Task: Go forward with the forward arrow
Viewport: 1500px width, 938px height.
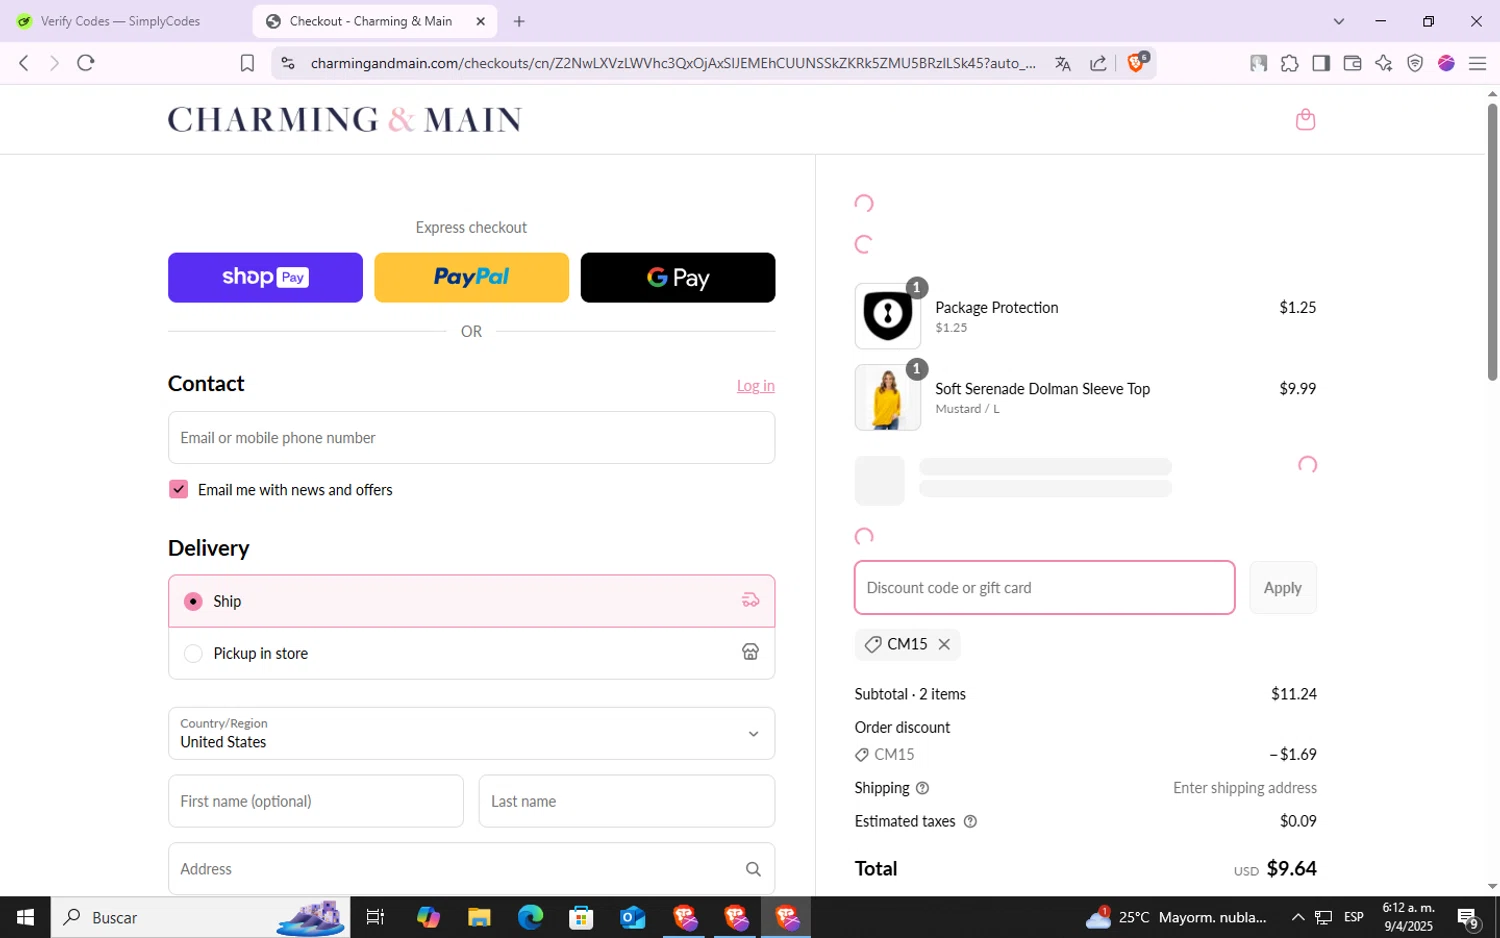Action: pyautogui.click(x=54, y=63)
